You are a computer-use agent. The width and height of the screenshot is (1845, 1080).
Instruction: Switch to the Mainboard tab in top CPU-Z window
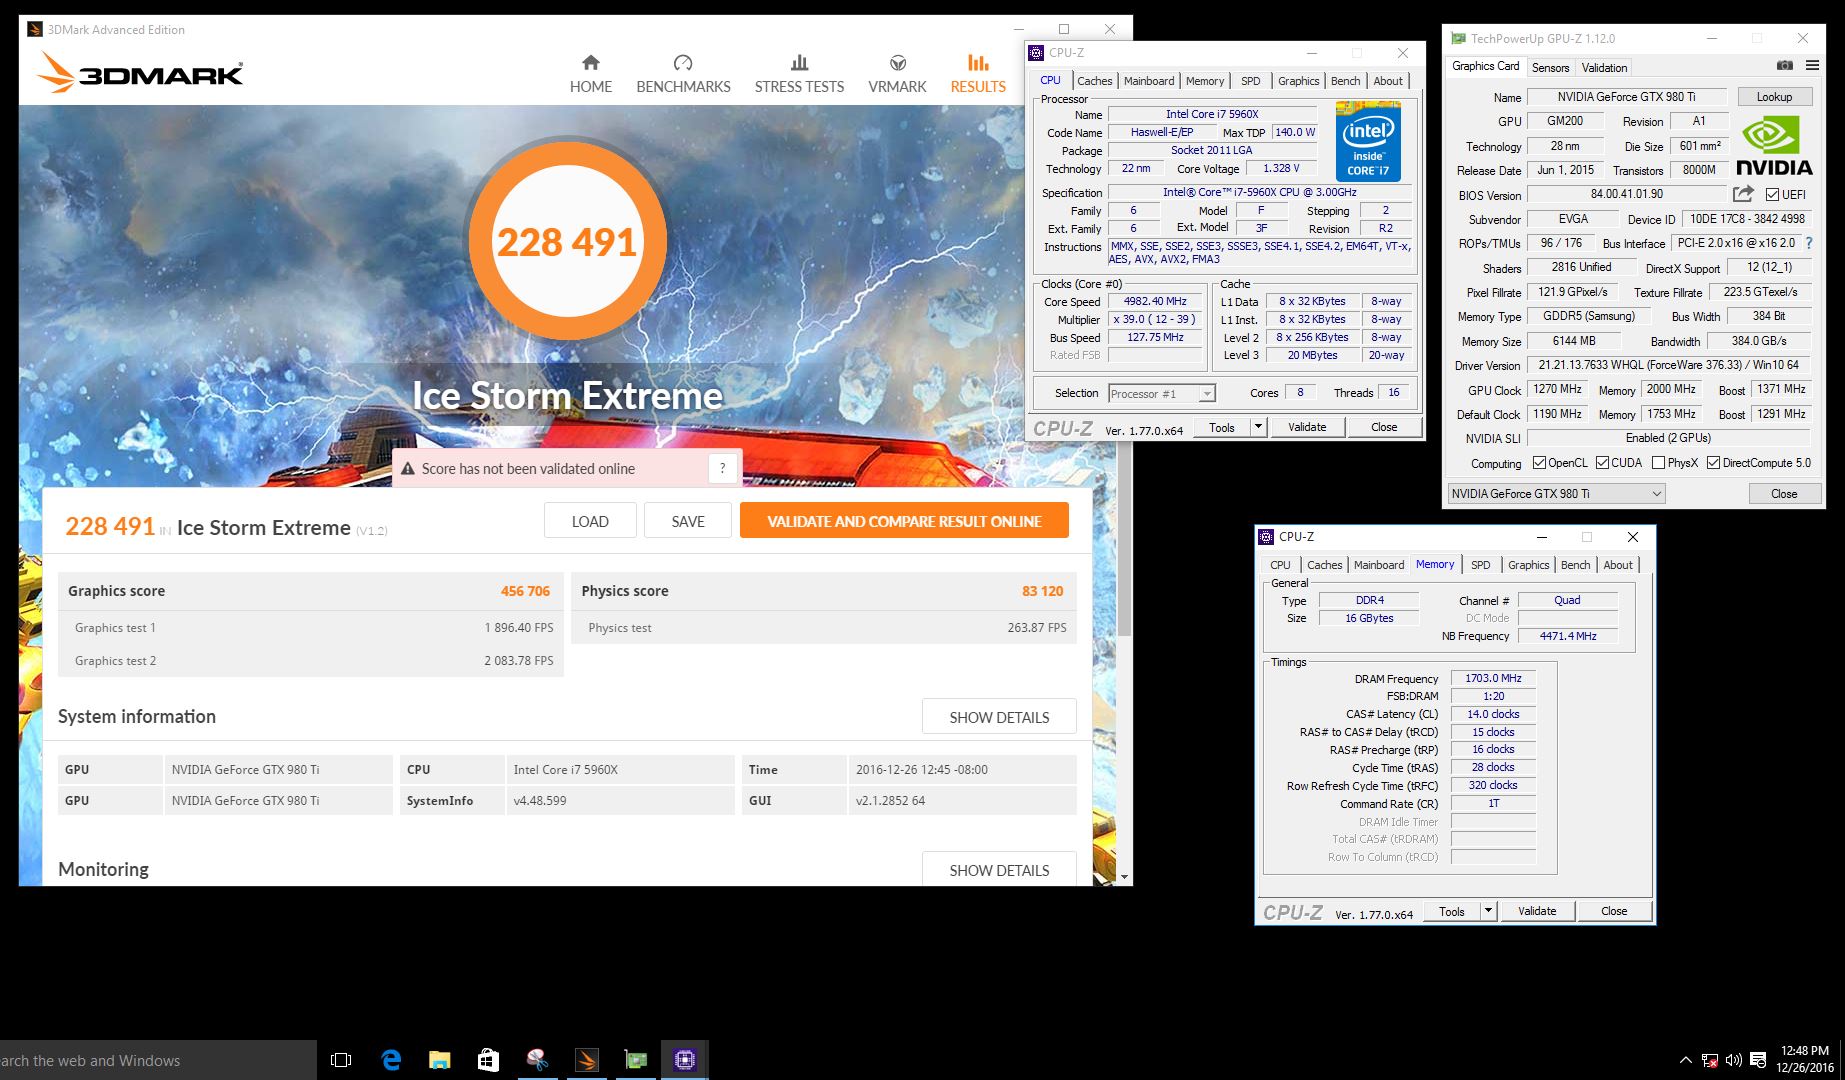click(x=1149, y=81)
